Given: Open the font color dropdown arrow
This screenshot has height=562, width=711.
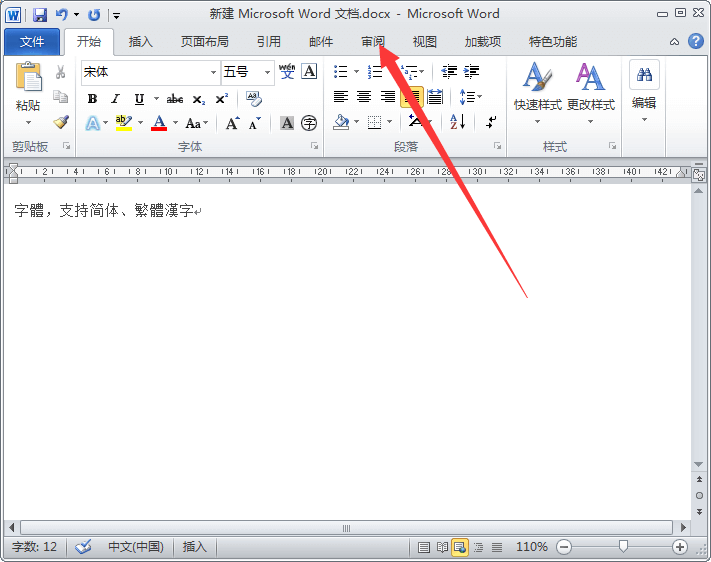Looking at the screenshot, I should point(174,123).
